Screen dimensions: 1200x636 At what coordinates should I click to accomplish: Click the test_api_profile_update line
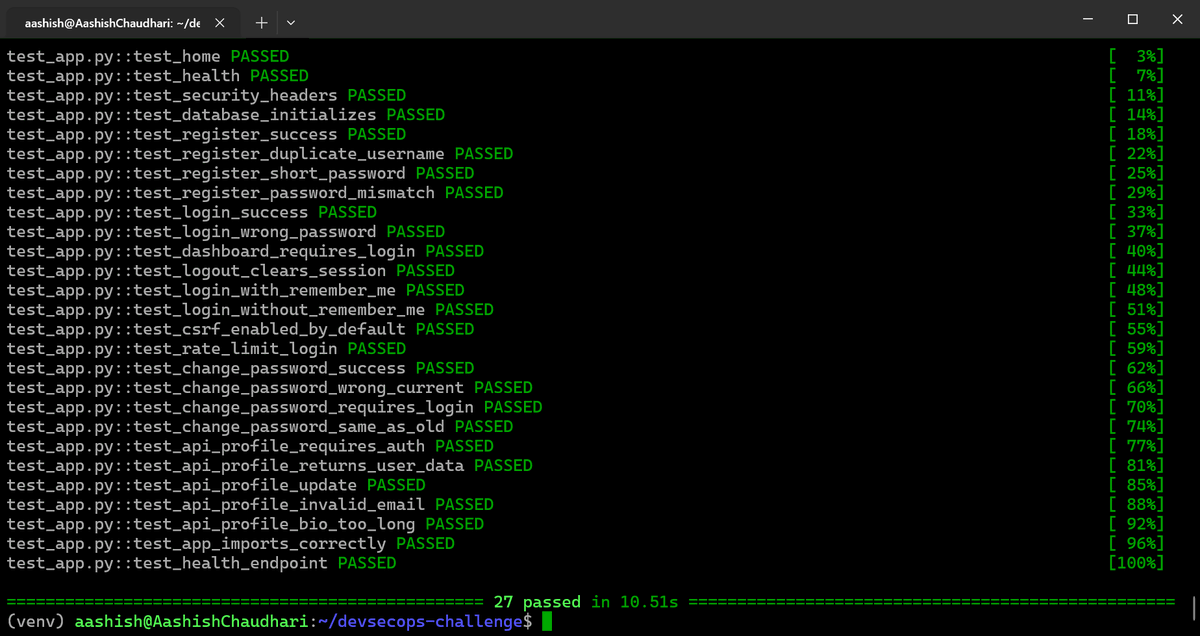point(216,485)
